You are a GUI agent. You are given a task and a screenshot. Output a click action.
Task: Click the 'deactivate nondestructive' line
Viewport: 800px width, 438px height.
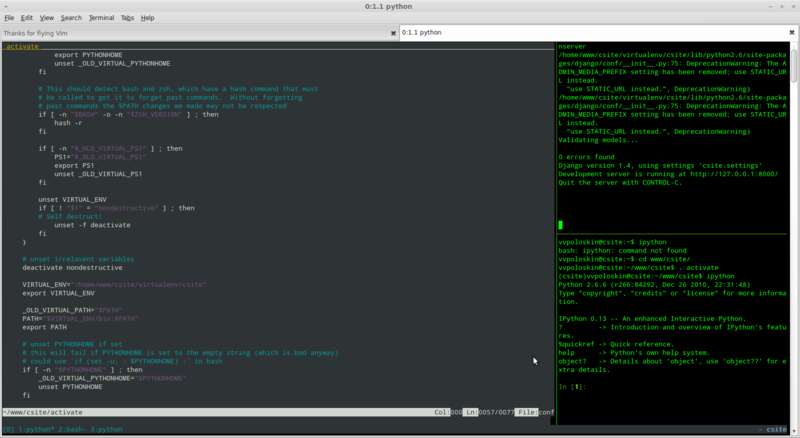tap(72, 267)
